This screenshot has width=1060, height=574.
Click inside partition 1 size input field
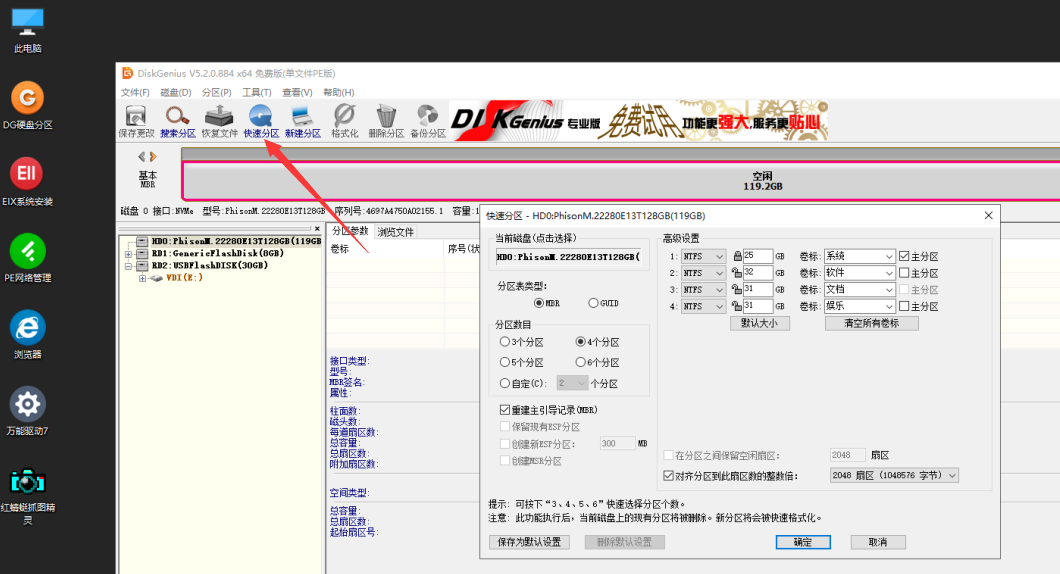[757, 256]
